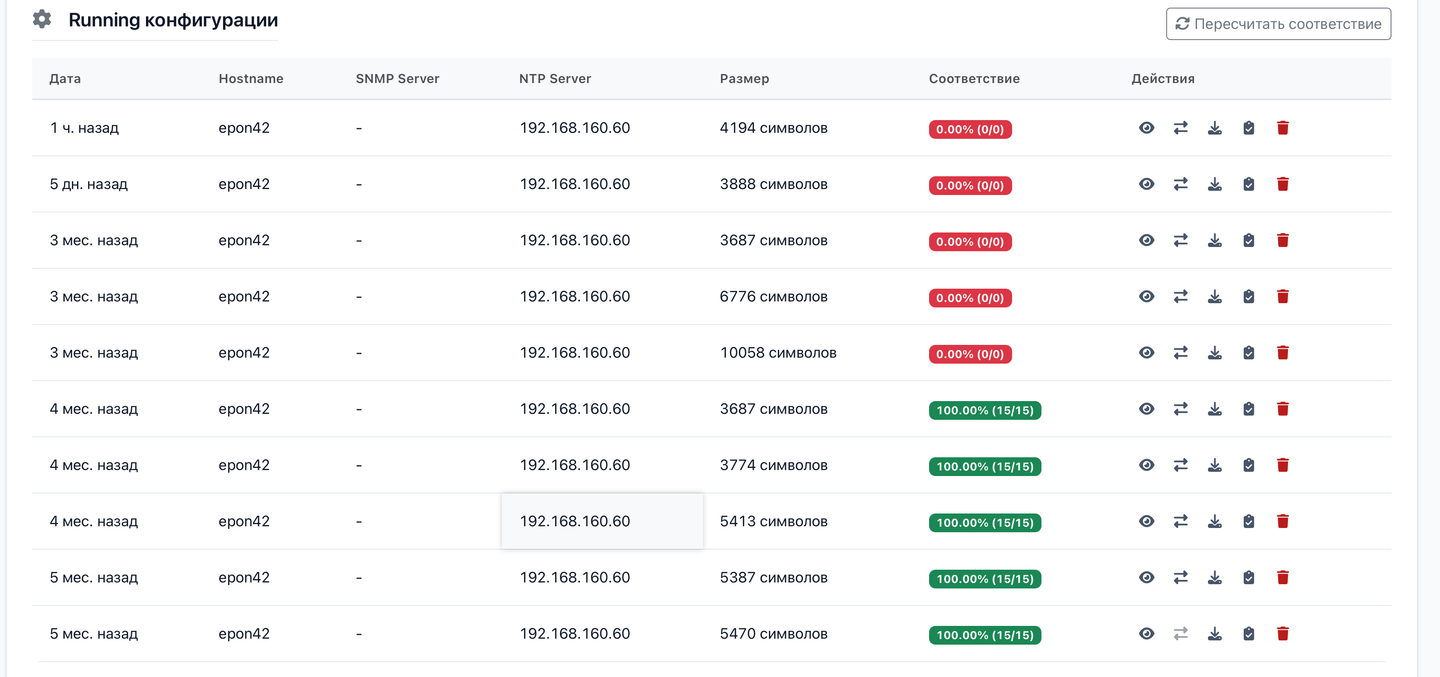Download the 4 мес. назад 3687 символов config
This screenshot has height=677, width=1440.
(1215, 408)
